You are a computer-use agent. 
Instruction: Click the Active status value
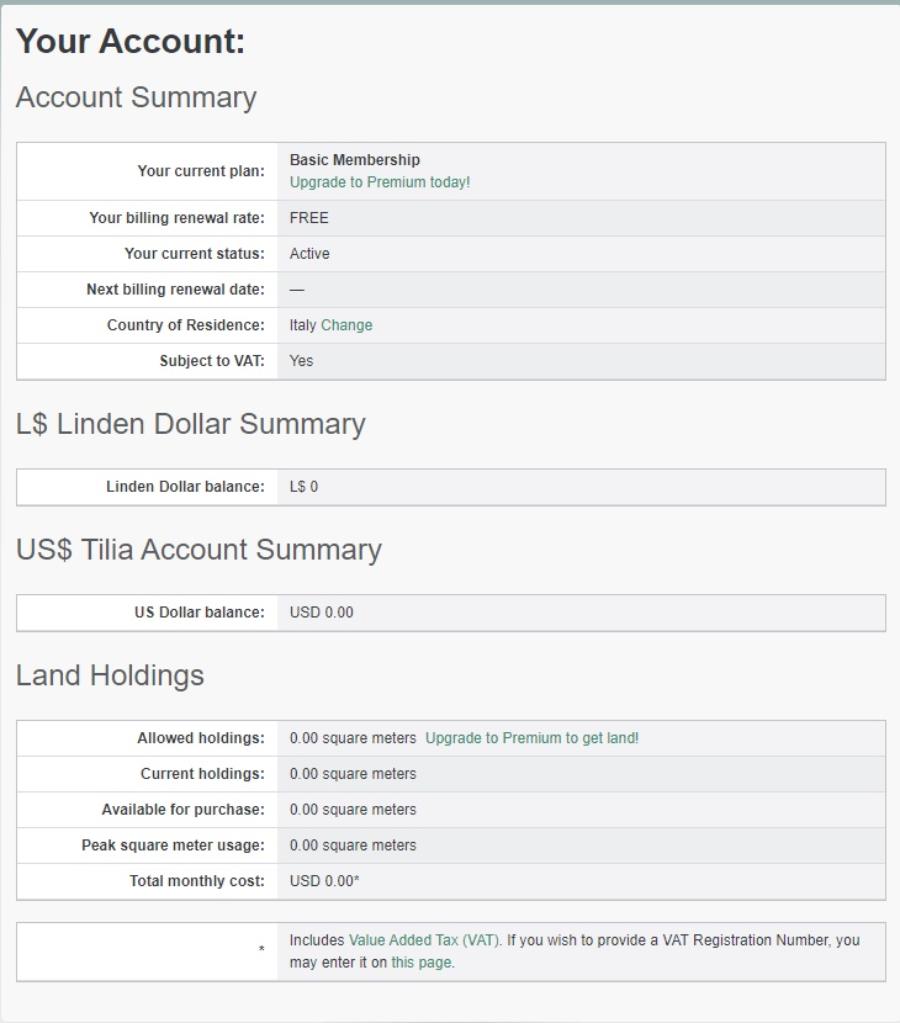tap(309, 254)
